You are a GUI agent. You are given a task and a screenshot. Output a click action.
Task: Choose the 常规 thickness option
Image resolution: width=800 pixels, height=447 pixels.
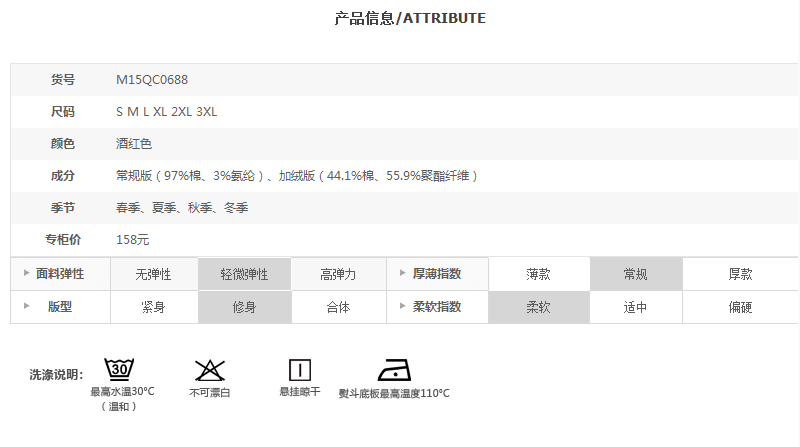[636, 274]
